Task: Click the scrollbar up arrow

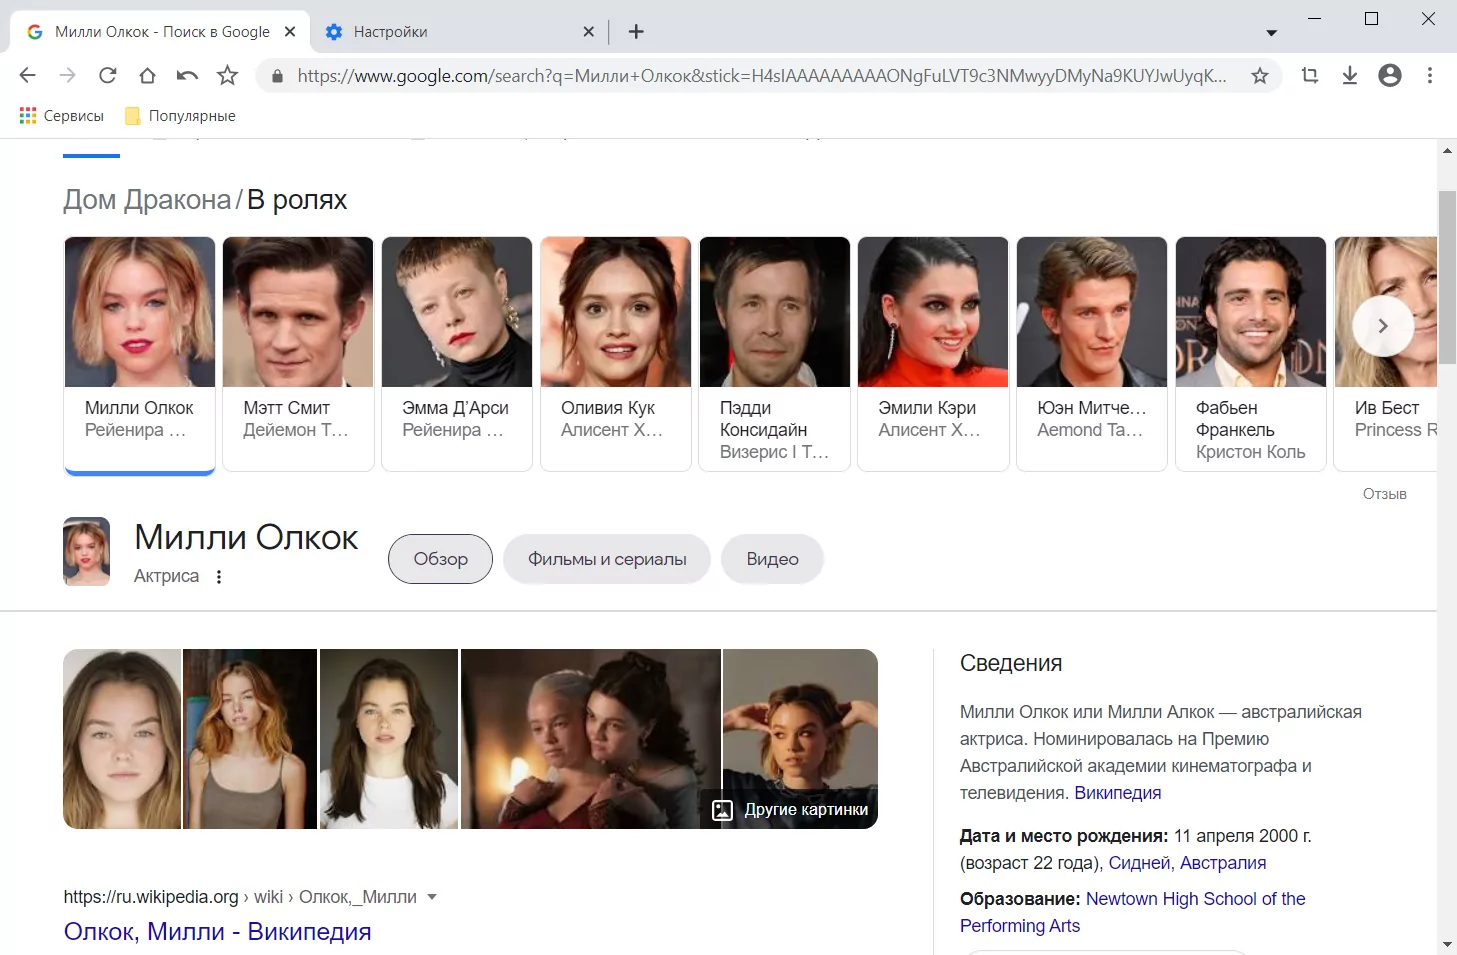Action: (1447, 150)
